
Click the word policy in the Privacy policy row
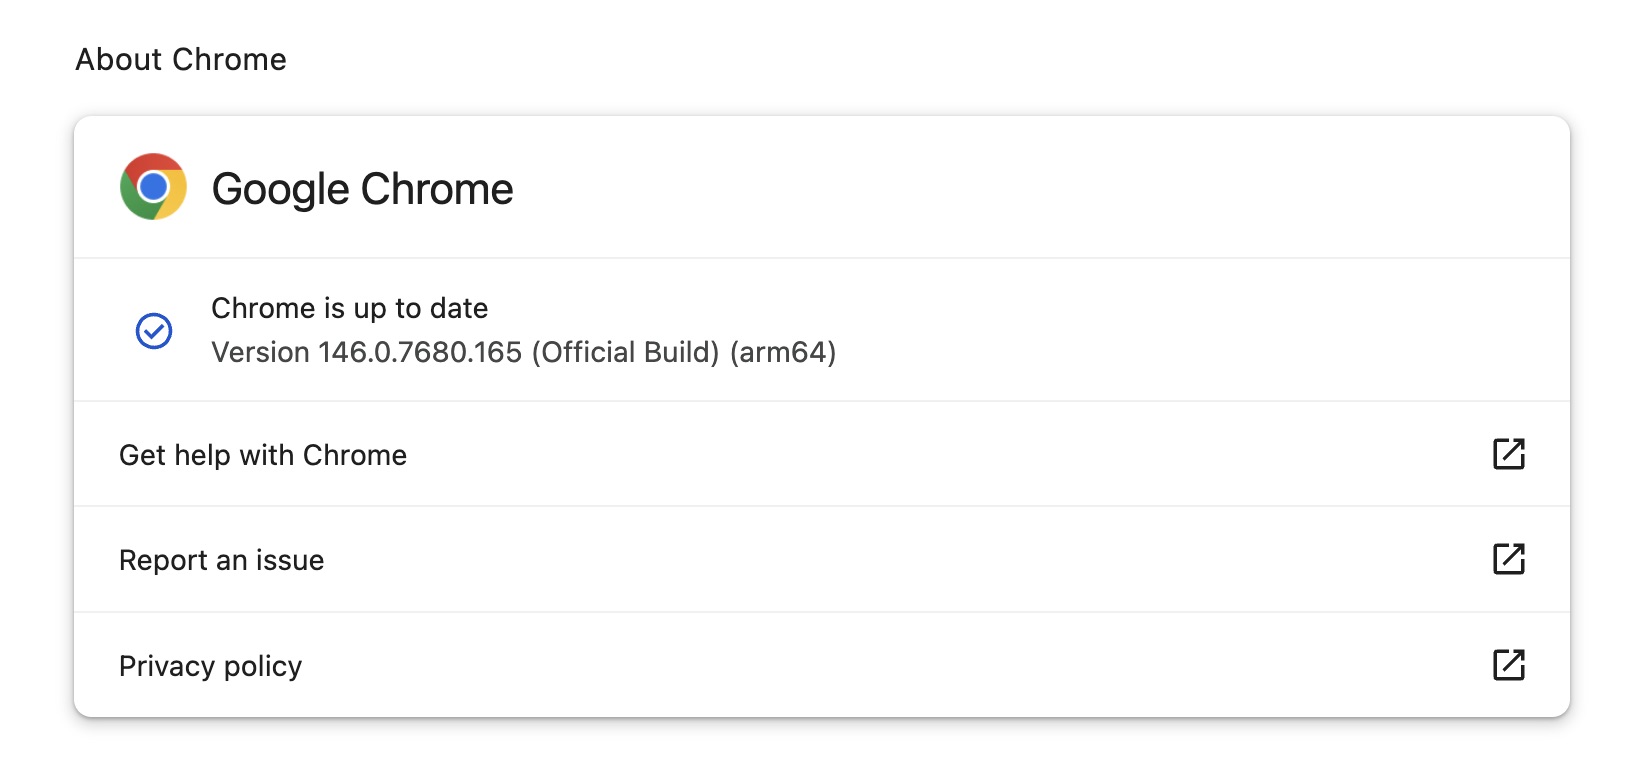coord(263,666)
